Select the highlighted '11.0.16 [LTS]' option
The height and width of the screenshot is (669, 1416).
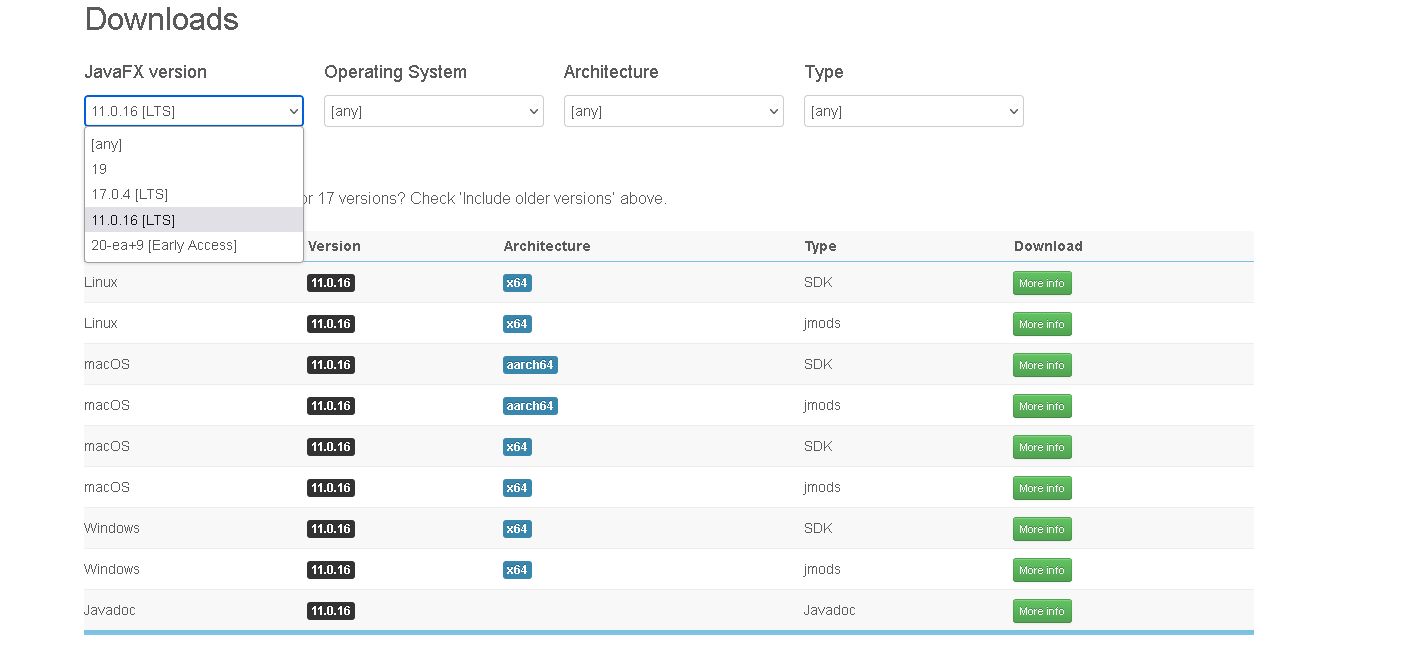133,219
